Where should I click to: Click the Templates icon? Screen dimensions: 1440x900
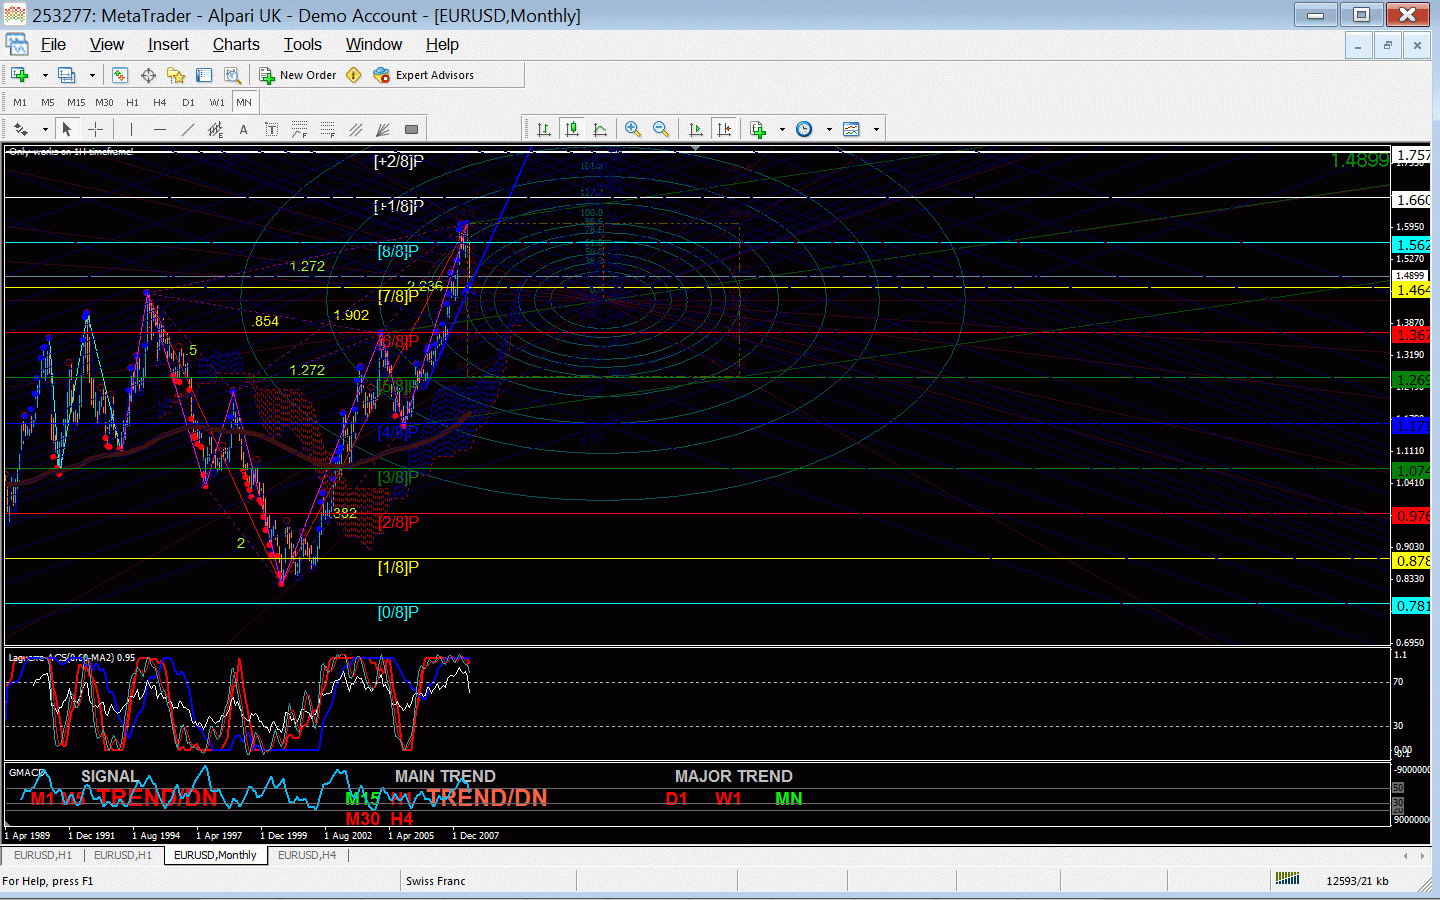coord(852,129)
